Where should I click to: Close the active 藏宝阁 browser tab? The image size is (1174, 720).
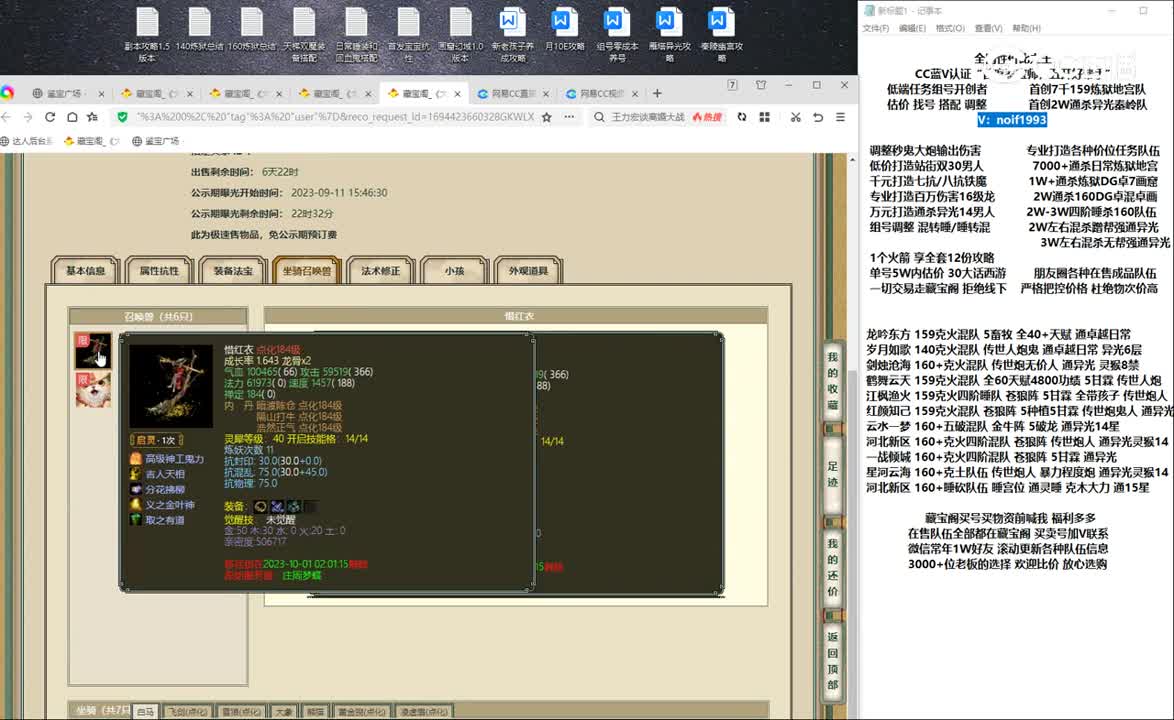457,94
